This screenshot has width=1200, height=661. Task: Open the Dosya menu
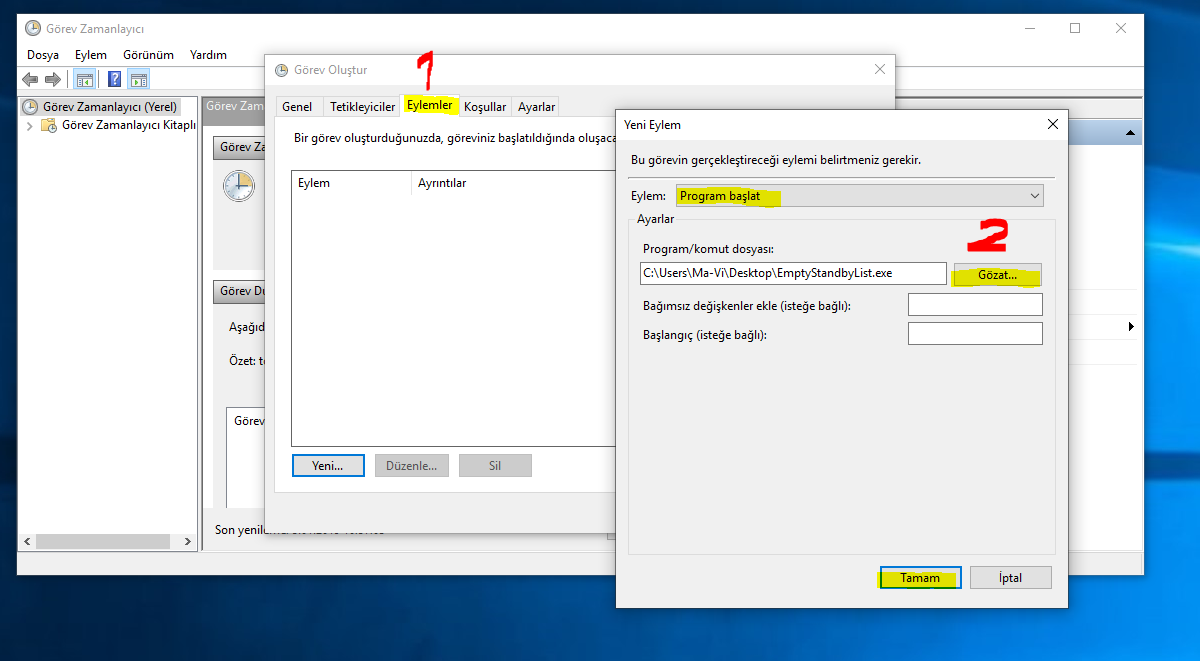point(43,55)
